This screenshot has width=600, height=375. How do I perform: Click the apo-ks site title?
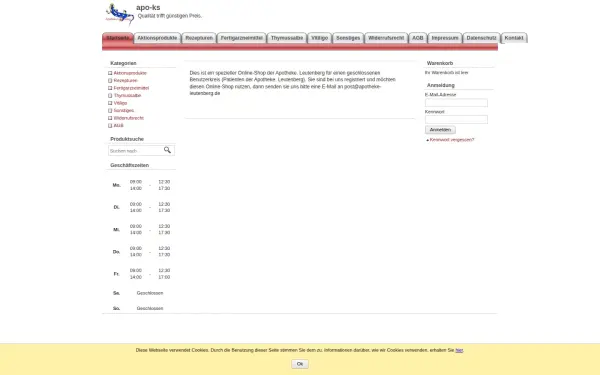148,7
